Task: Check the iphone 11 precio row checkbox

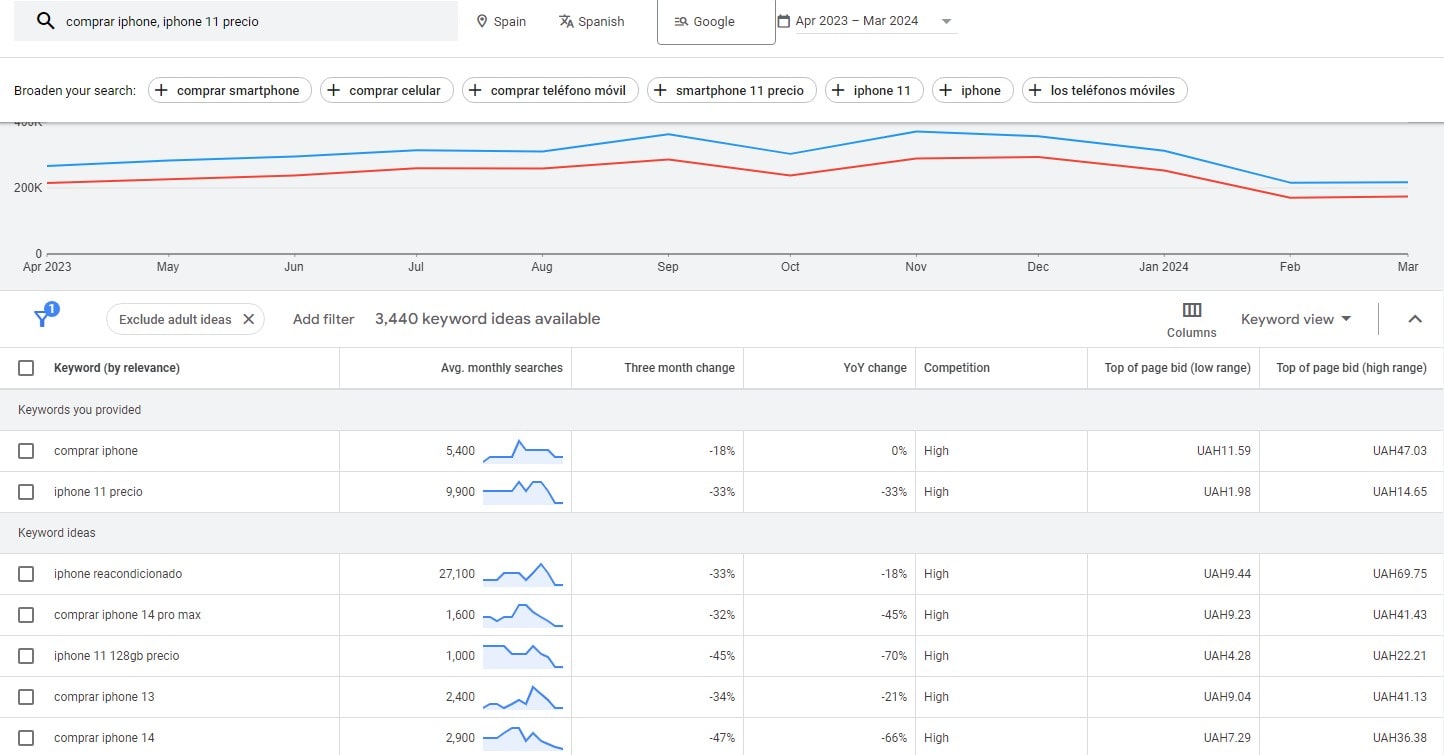Action: coord(26,492)
